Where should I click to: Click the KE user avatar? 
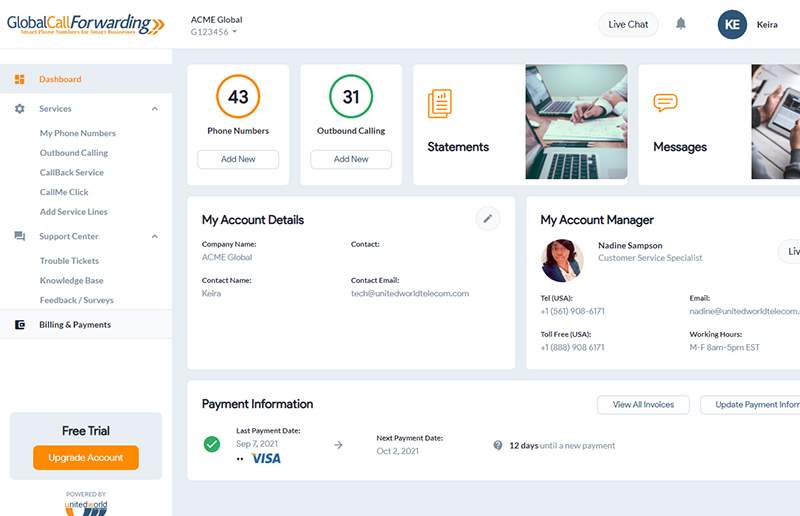732,24
